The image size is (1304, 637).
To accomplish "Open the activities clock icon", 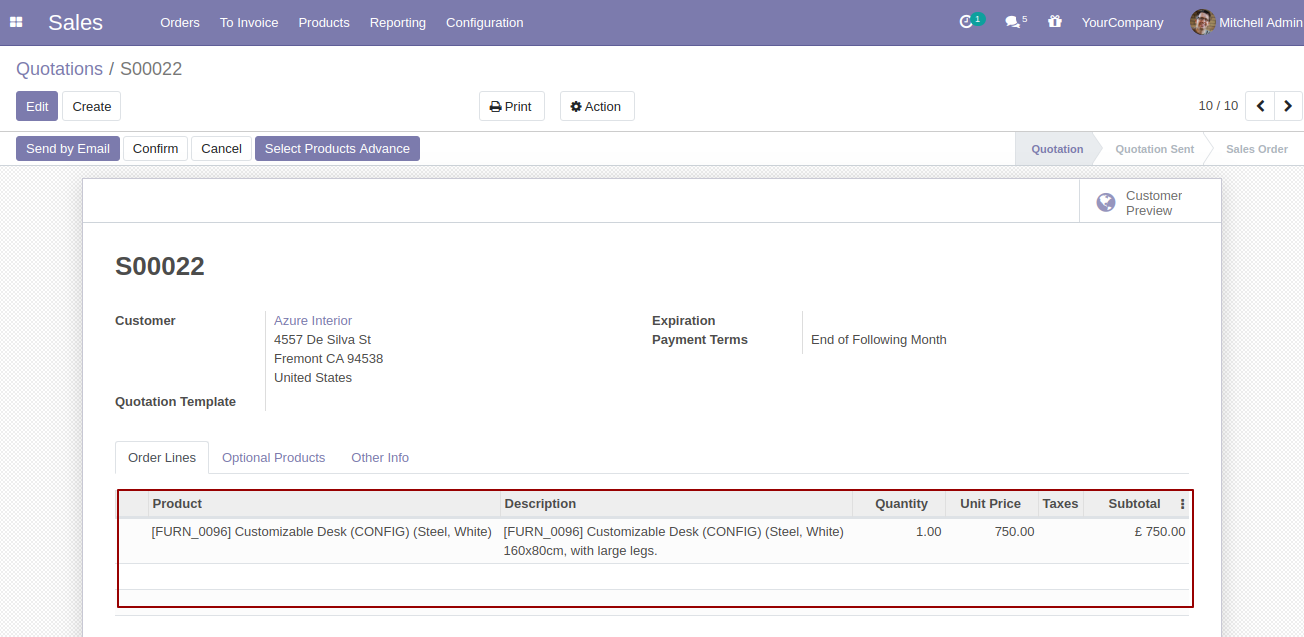I will (x=966, y=22).
